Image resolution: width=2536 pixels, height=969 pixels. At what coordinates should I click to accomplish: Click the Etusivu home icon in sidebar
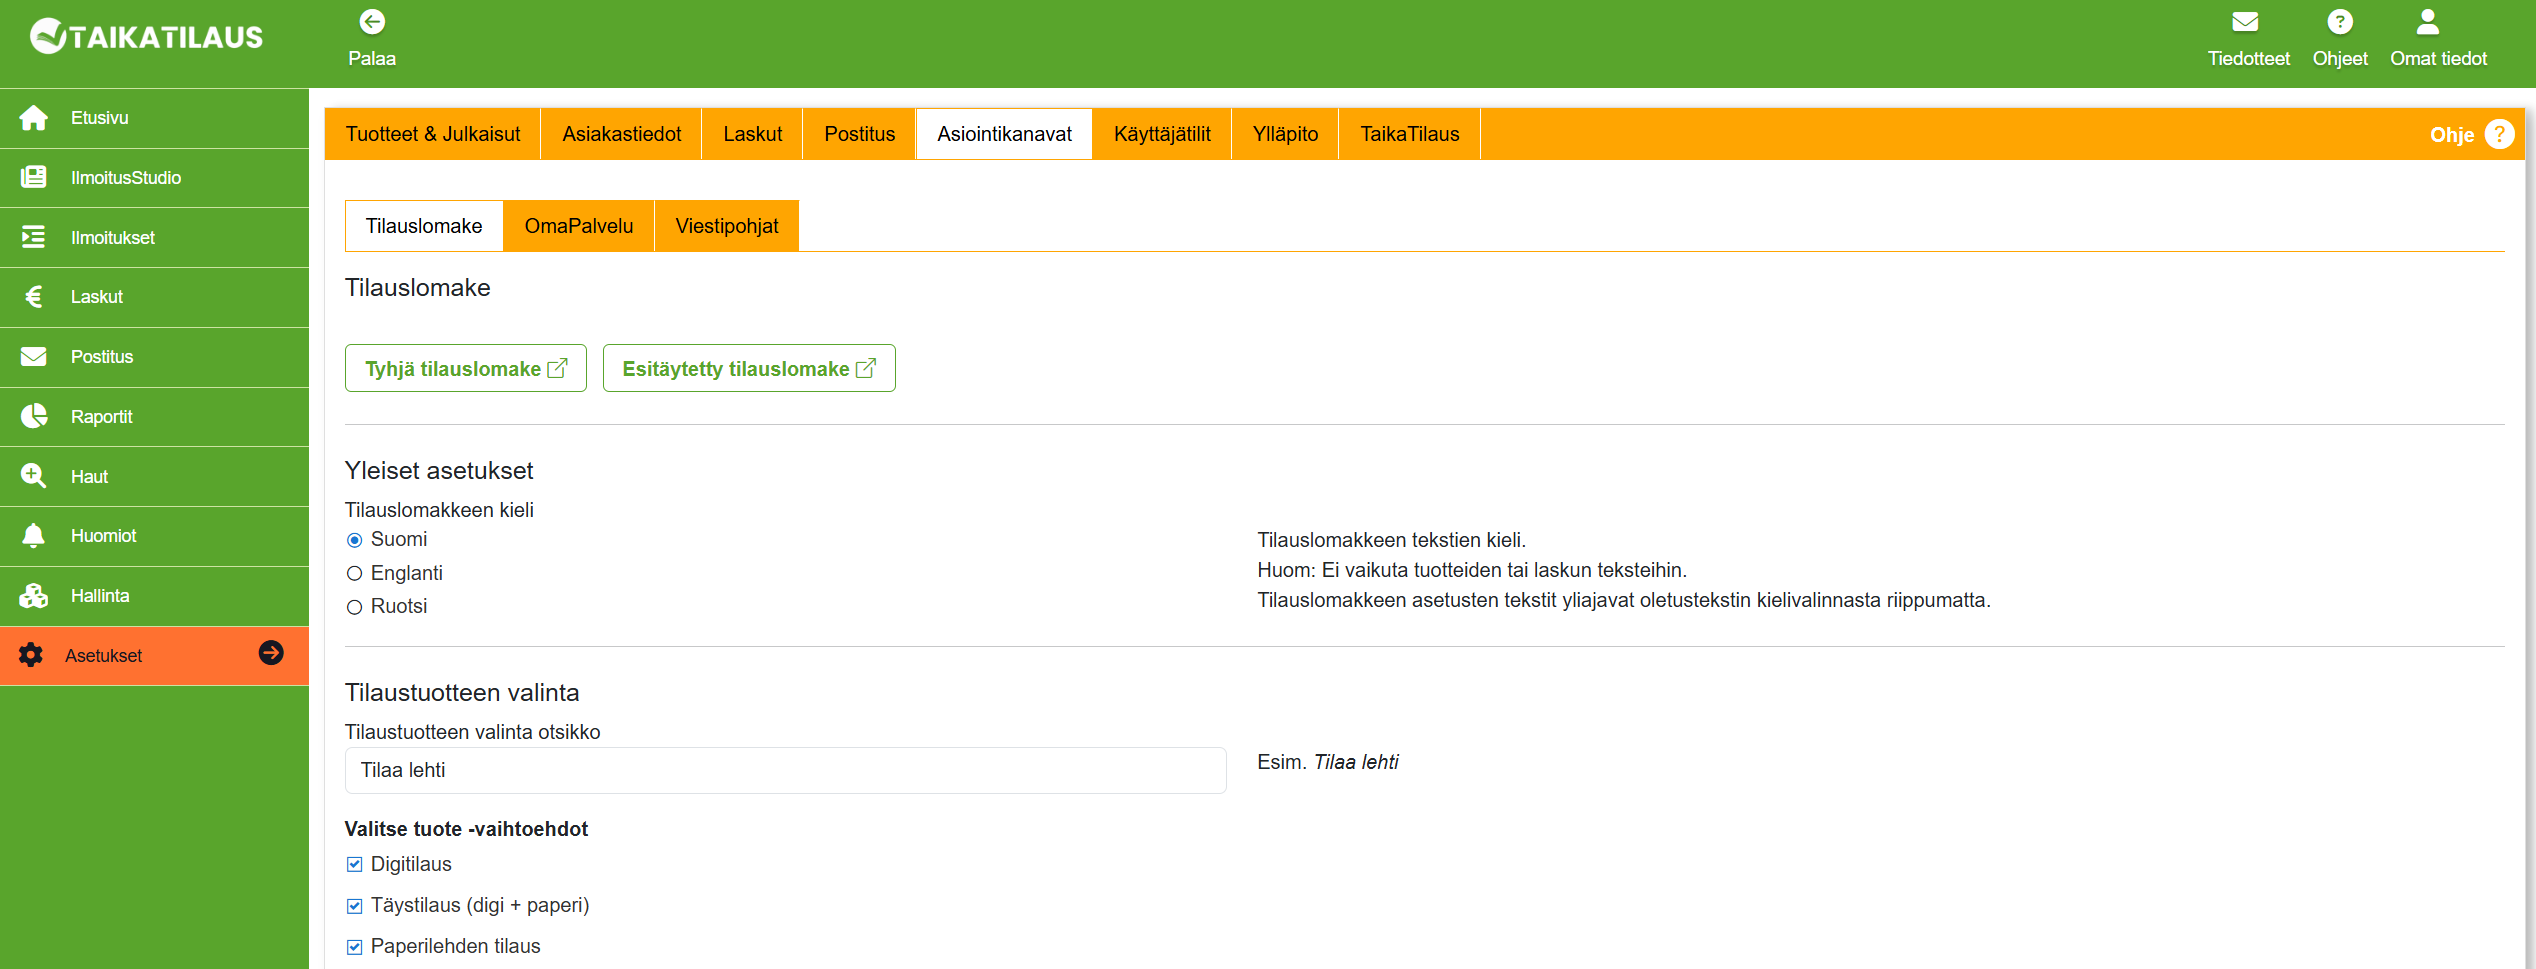[34, 118]
